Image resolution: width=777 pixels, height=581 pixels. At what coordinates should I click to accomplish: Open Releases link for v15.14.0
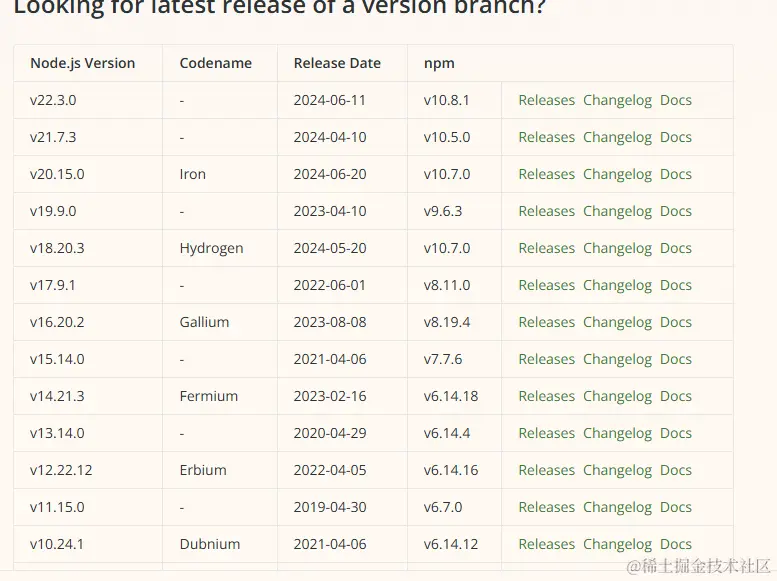pos(547,359)
